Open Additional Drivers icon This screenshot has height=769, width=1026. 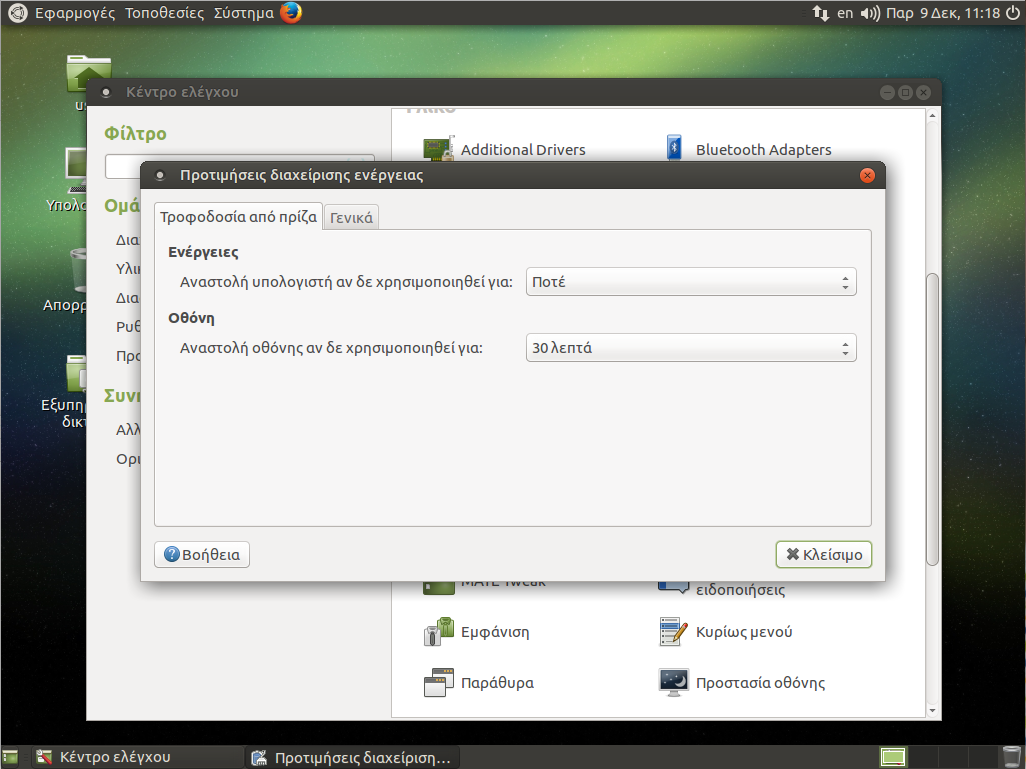click(x=439, y=150)
